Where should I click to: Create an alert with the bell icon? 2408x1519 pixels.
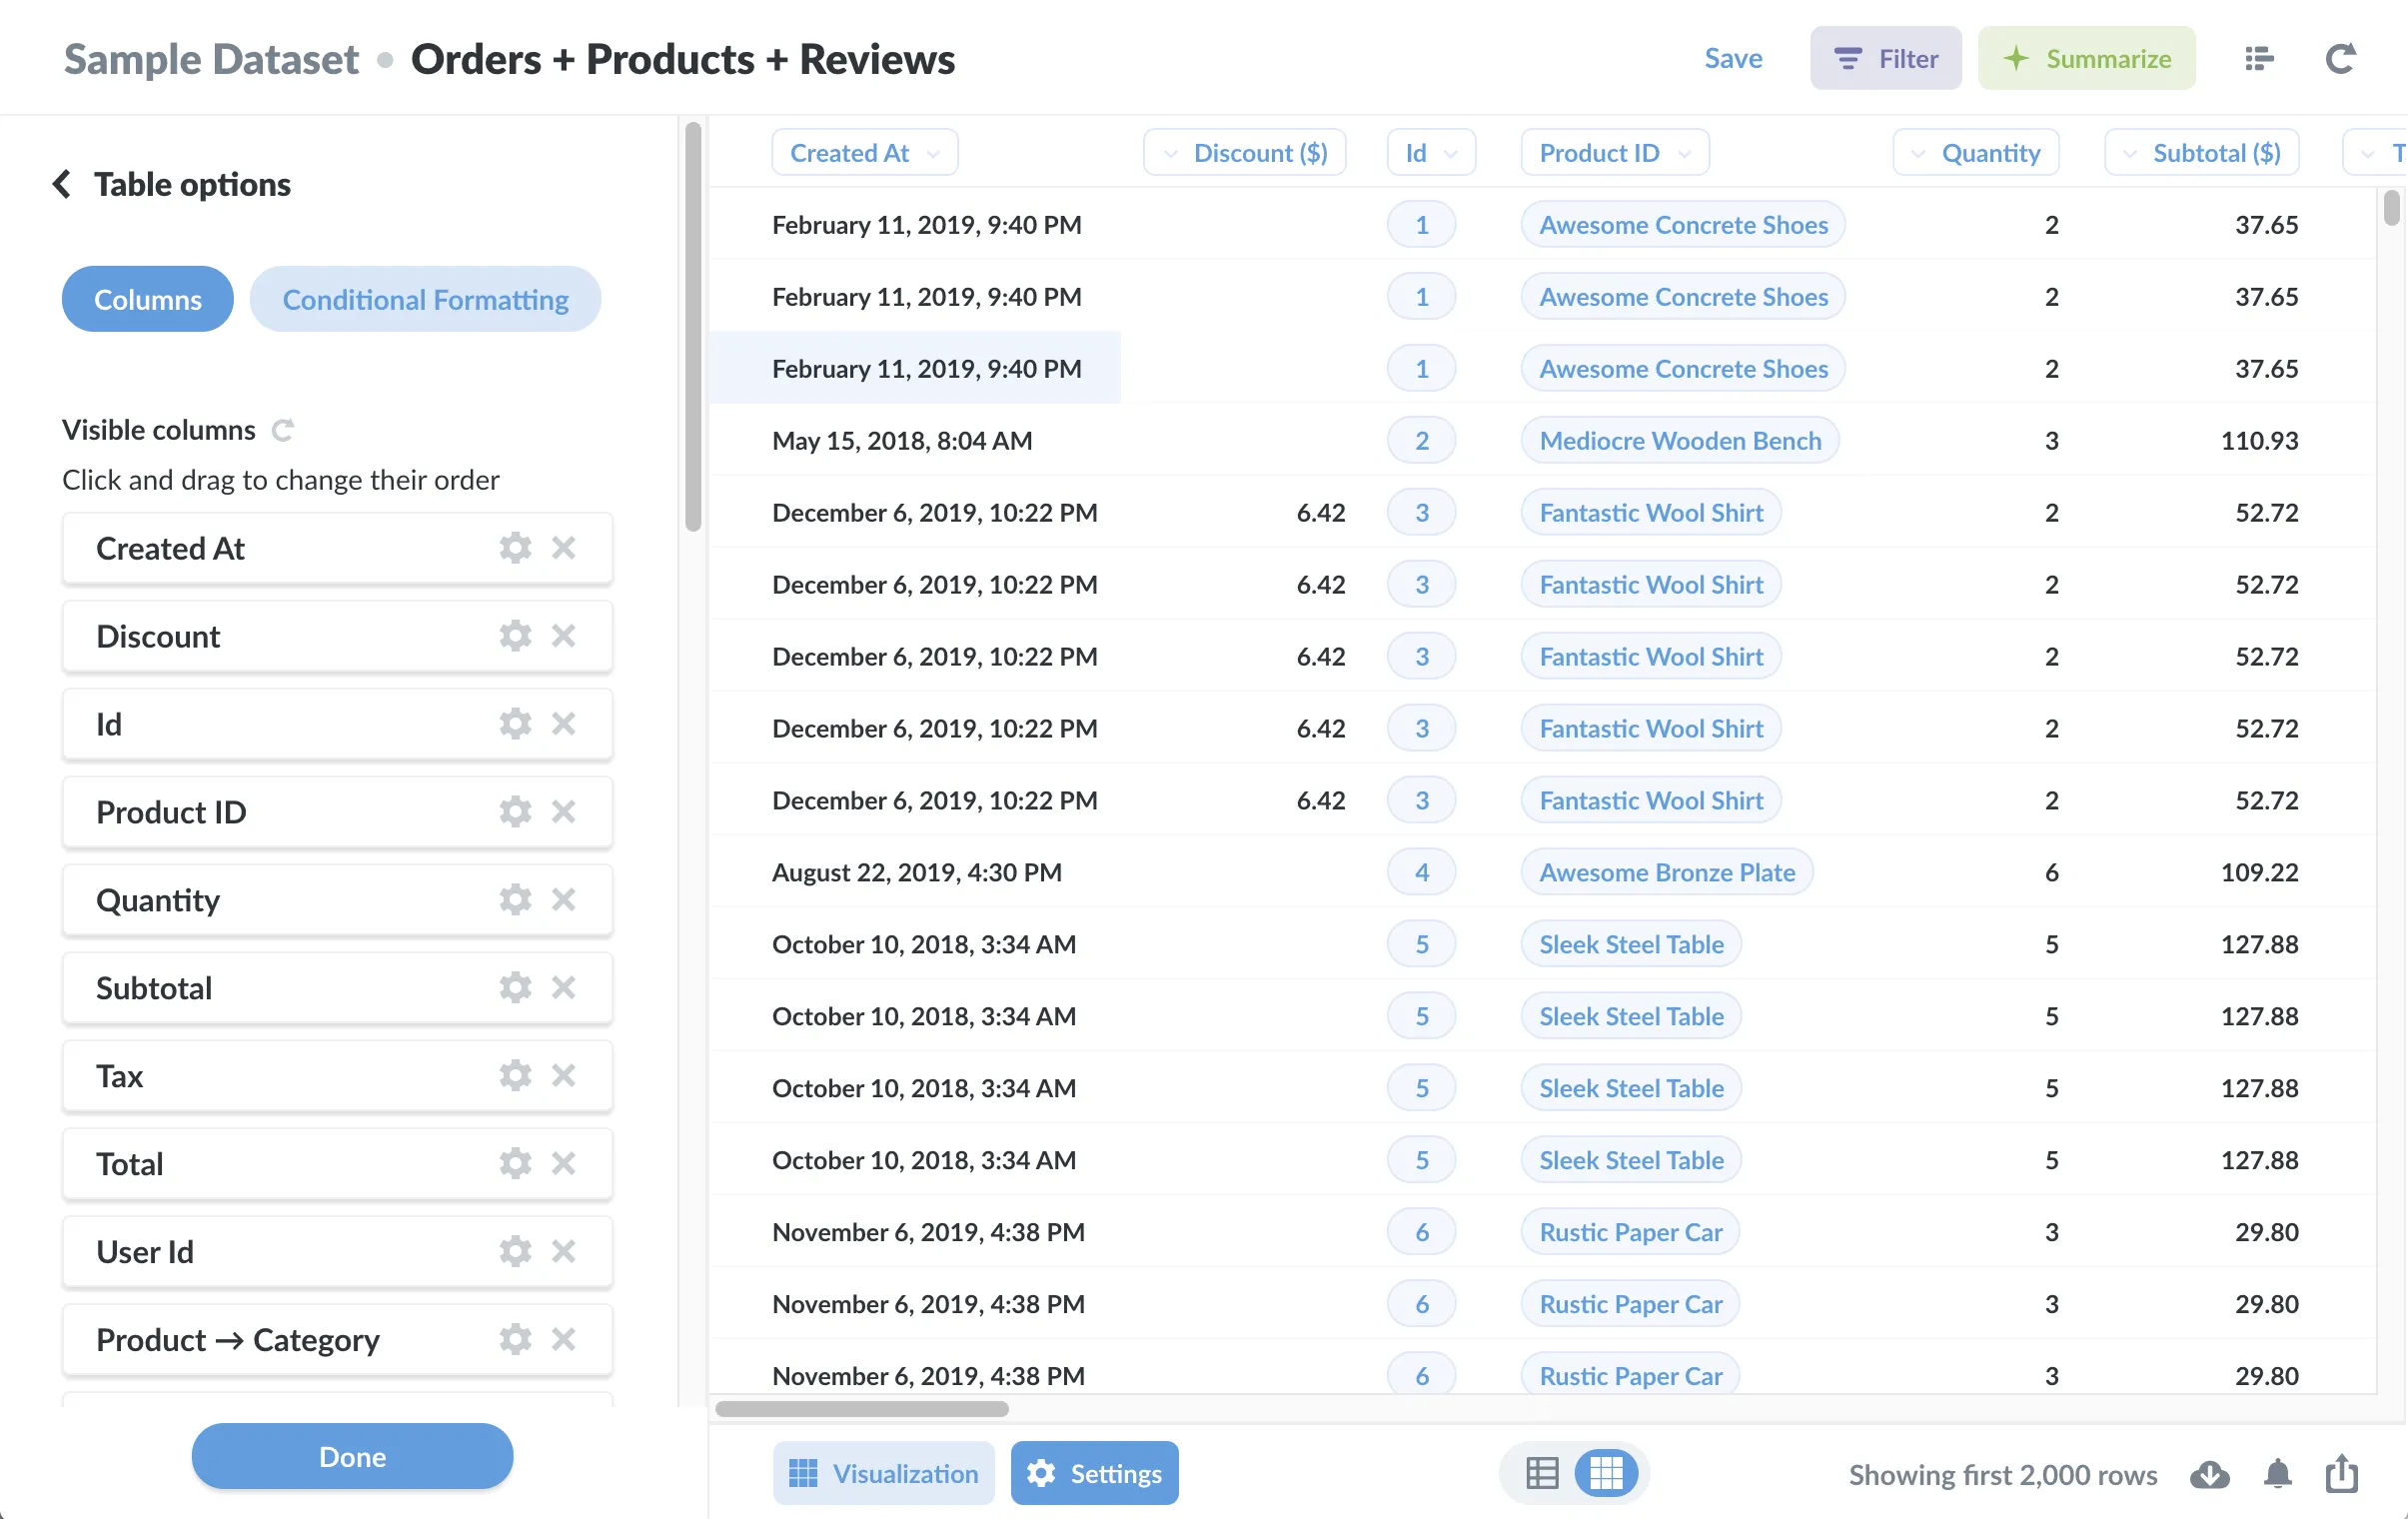[2278, 1474]
